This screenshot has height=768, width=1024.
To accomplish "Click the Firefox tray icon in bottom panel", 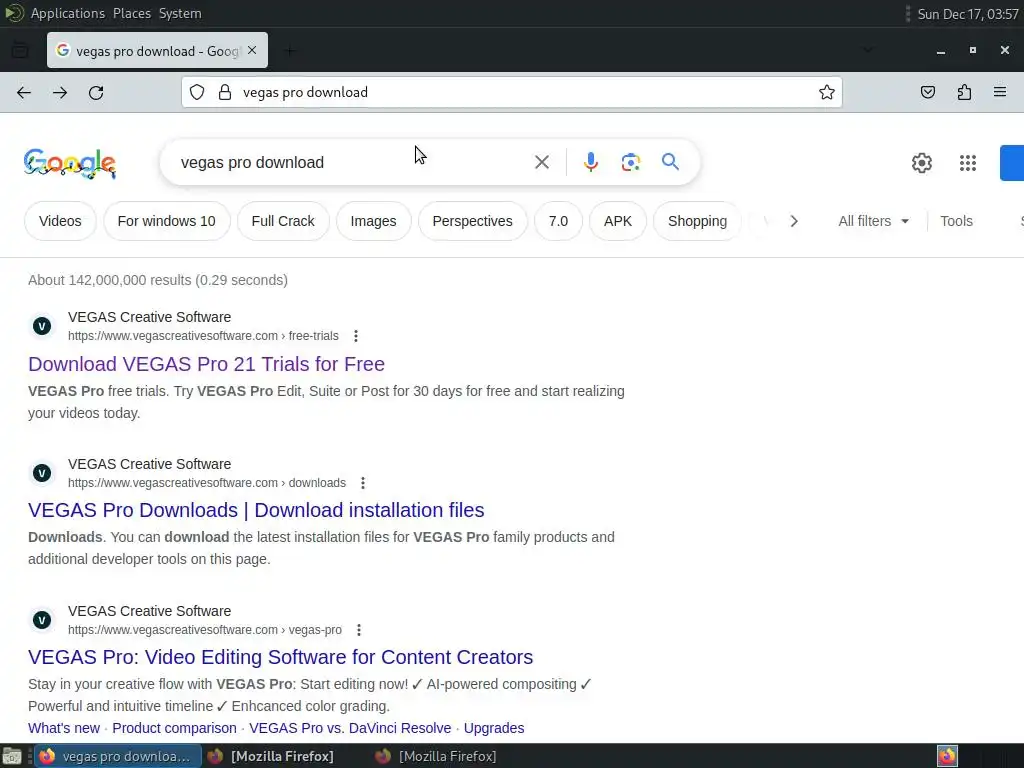I will pos(947,756).
